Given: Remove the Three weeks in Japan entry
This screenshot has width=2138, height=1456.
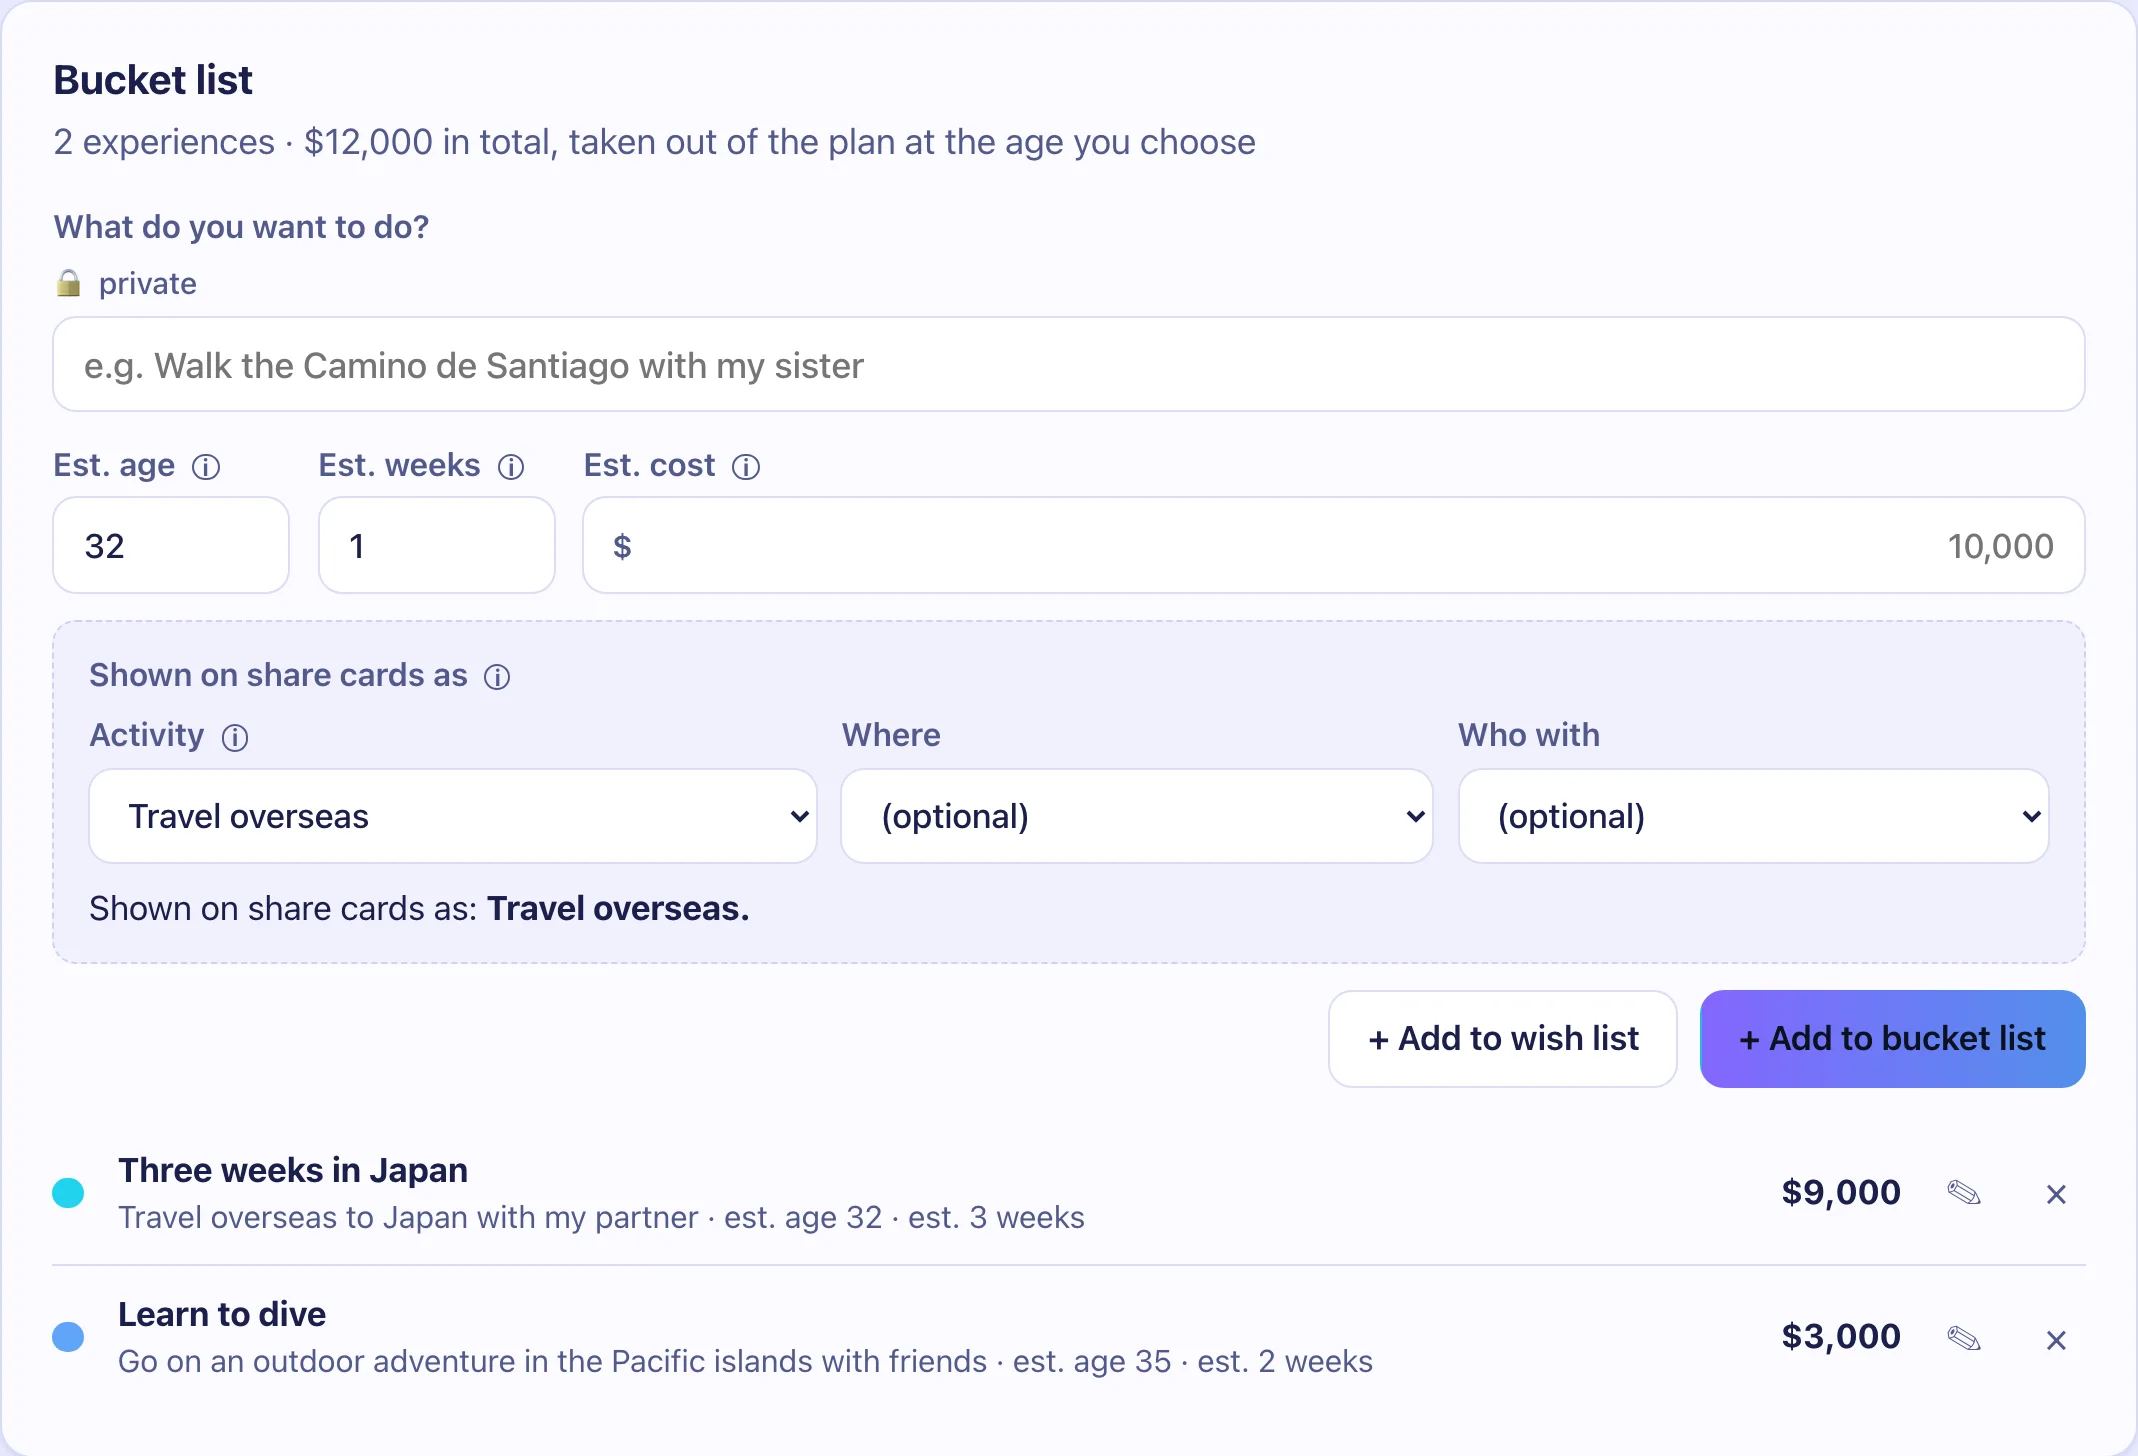Looking at the screenshot, I should [2056, 1194].
